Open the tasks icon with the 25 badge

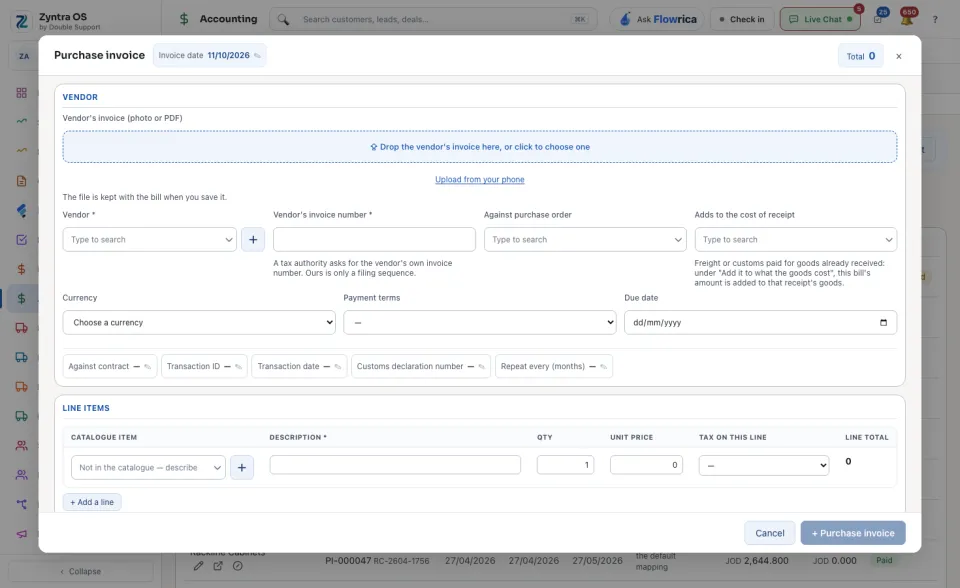(x=879, y=19)
